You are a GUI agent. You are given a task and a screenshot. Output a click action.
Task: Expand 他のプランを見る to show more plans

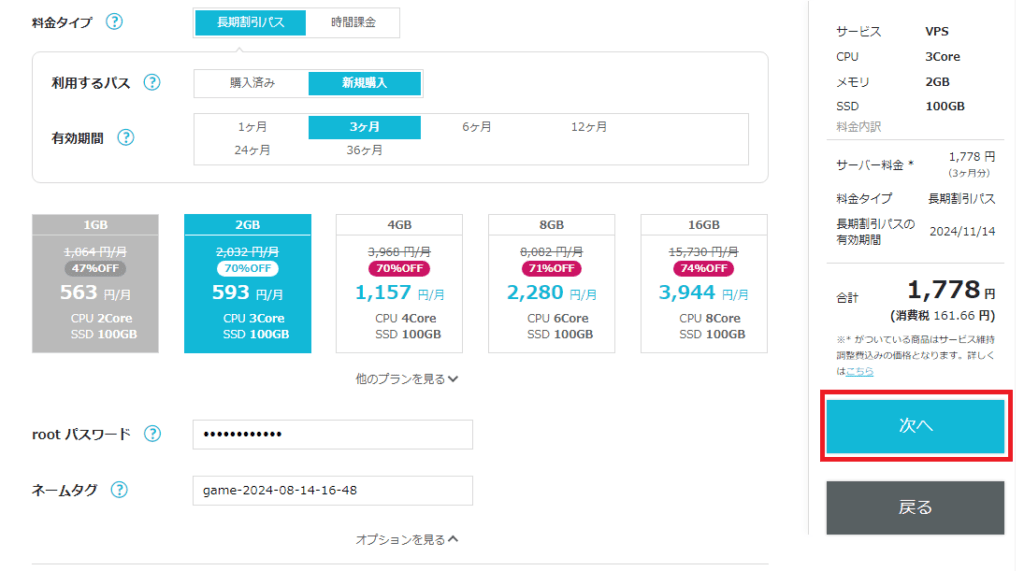[406, 379]
